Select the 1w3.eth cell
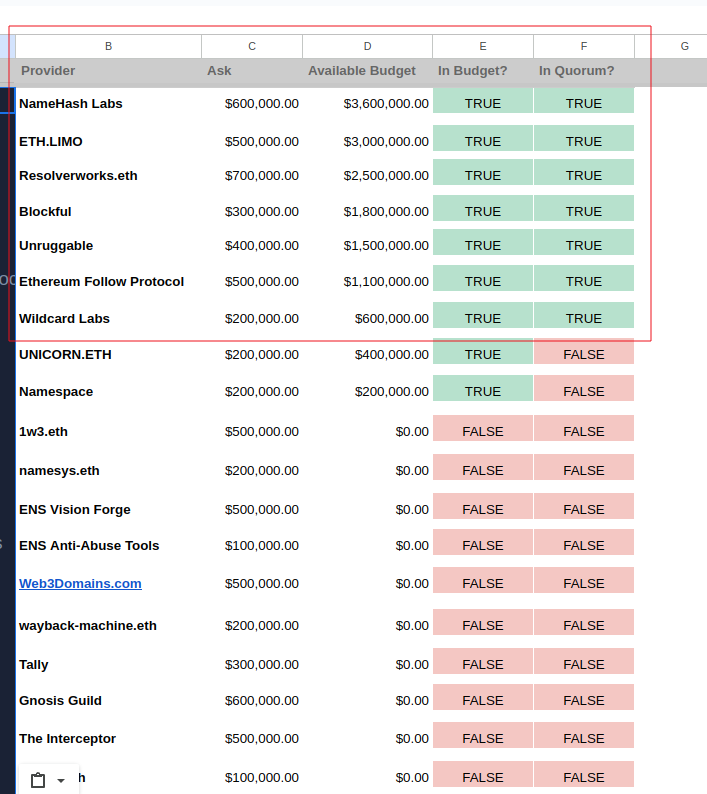Image resolution: width=707 pixels, height=794 pixels. pyautogui.click(x=43, y=431)
